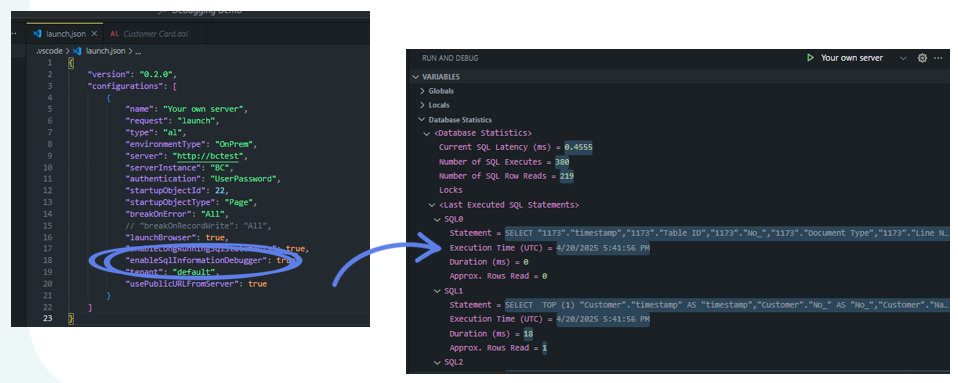Collapse the SQL0 node

click(437, 219)
